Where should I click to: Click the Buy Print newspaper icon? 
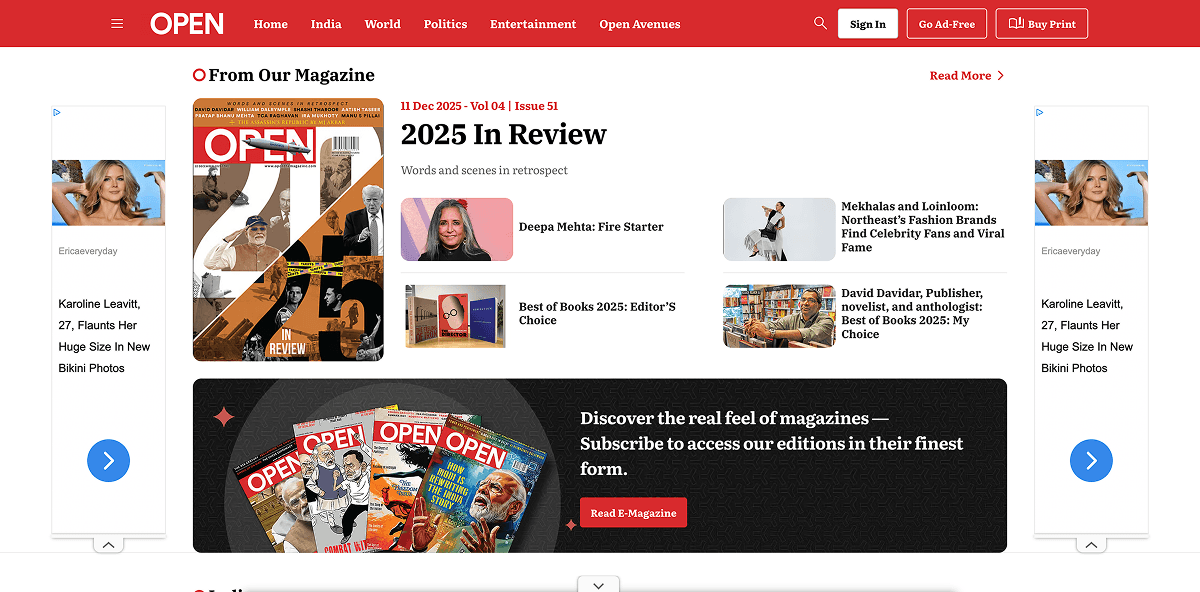1013,23
